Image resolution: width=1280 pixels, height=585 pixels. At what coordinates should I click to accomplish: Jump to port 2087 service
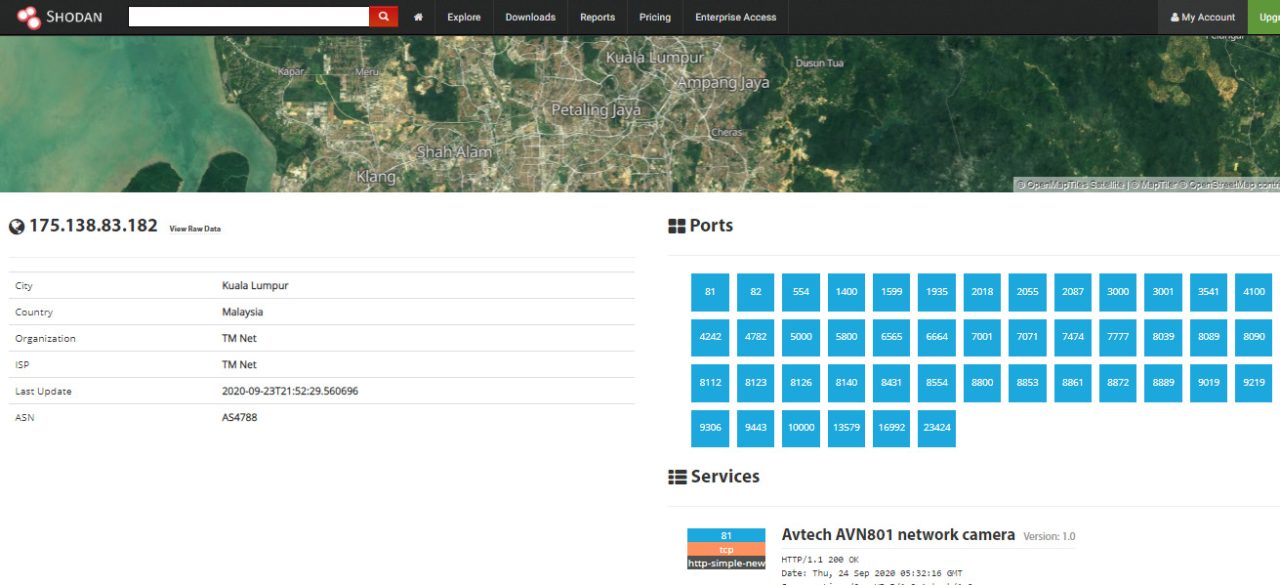pos(1073,292)
